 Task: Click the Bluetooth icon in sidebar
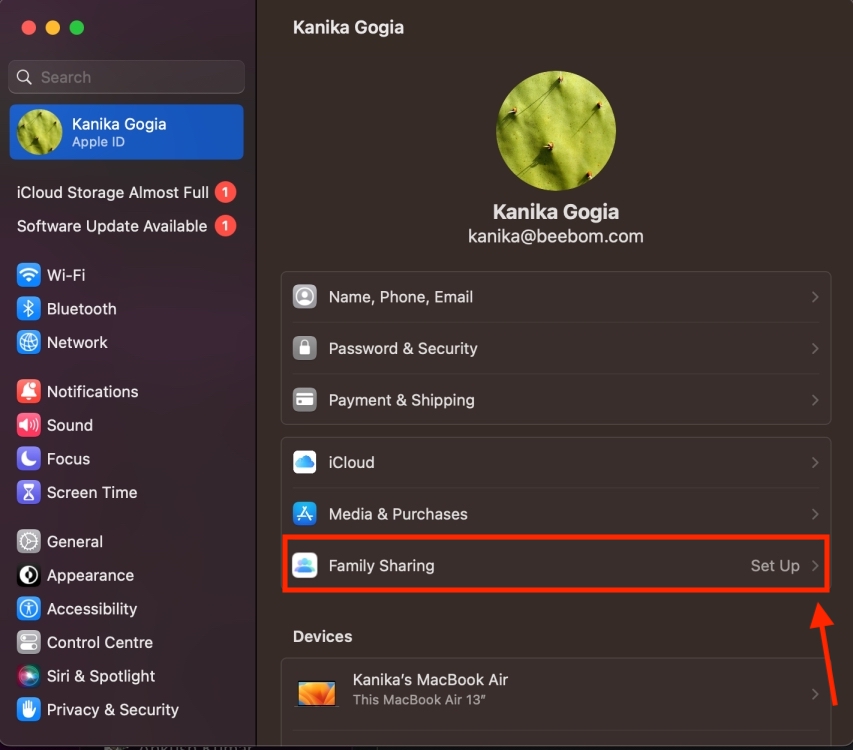[28, 309]
